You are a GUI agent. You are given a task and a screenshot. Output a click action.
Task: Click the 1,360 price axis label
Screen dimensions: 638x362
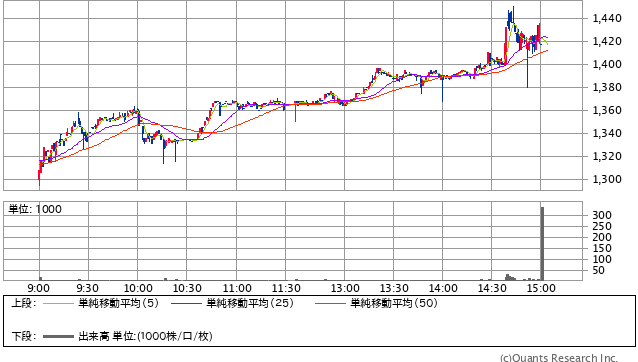click(x=607, y=110)
